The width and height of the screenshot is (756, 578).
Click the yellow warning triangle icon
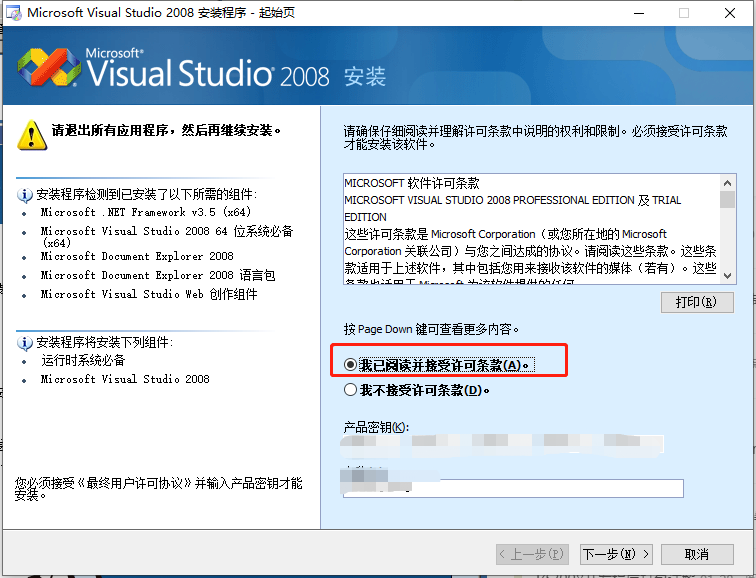(31, 132)
